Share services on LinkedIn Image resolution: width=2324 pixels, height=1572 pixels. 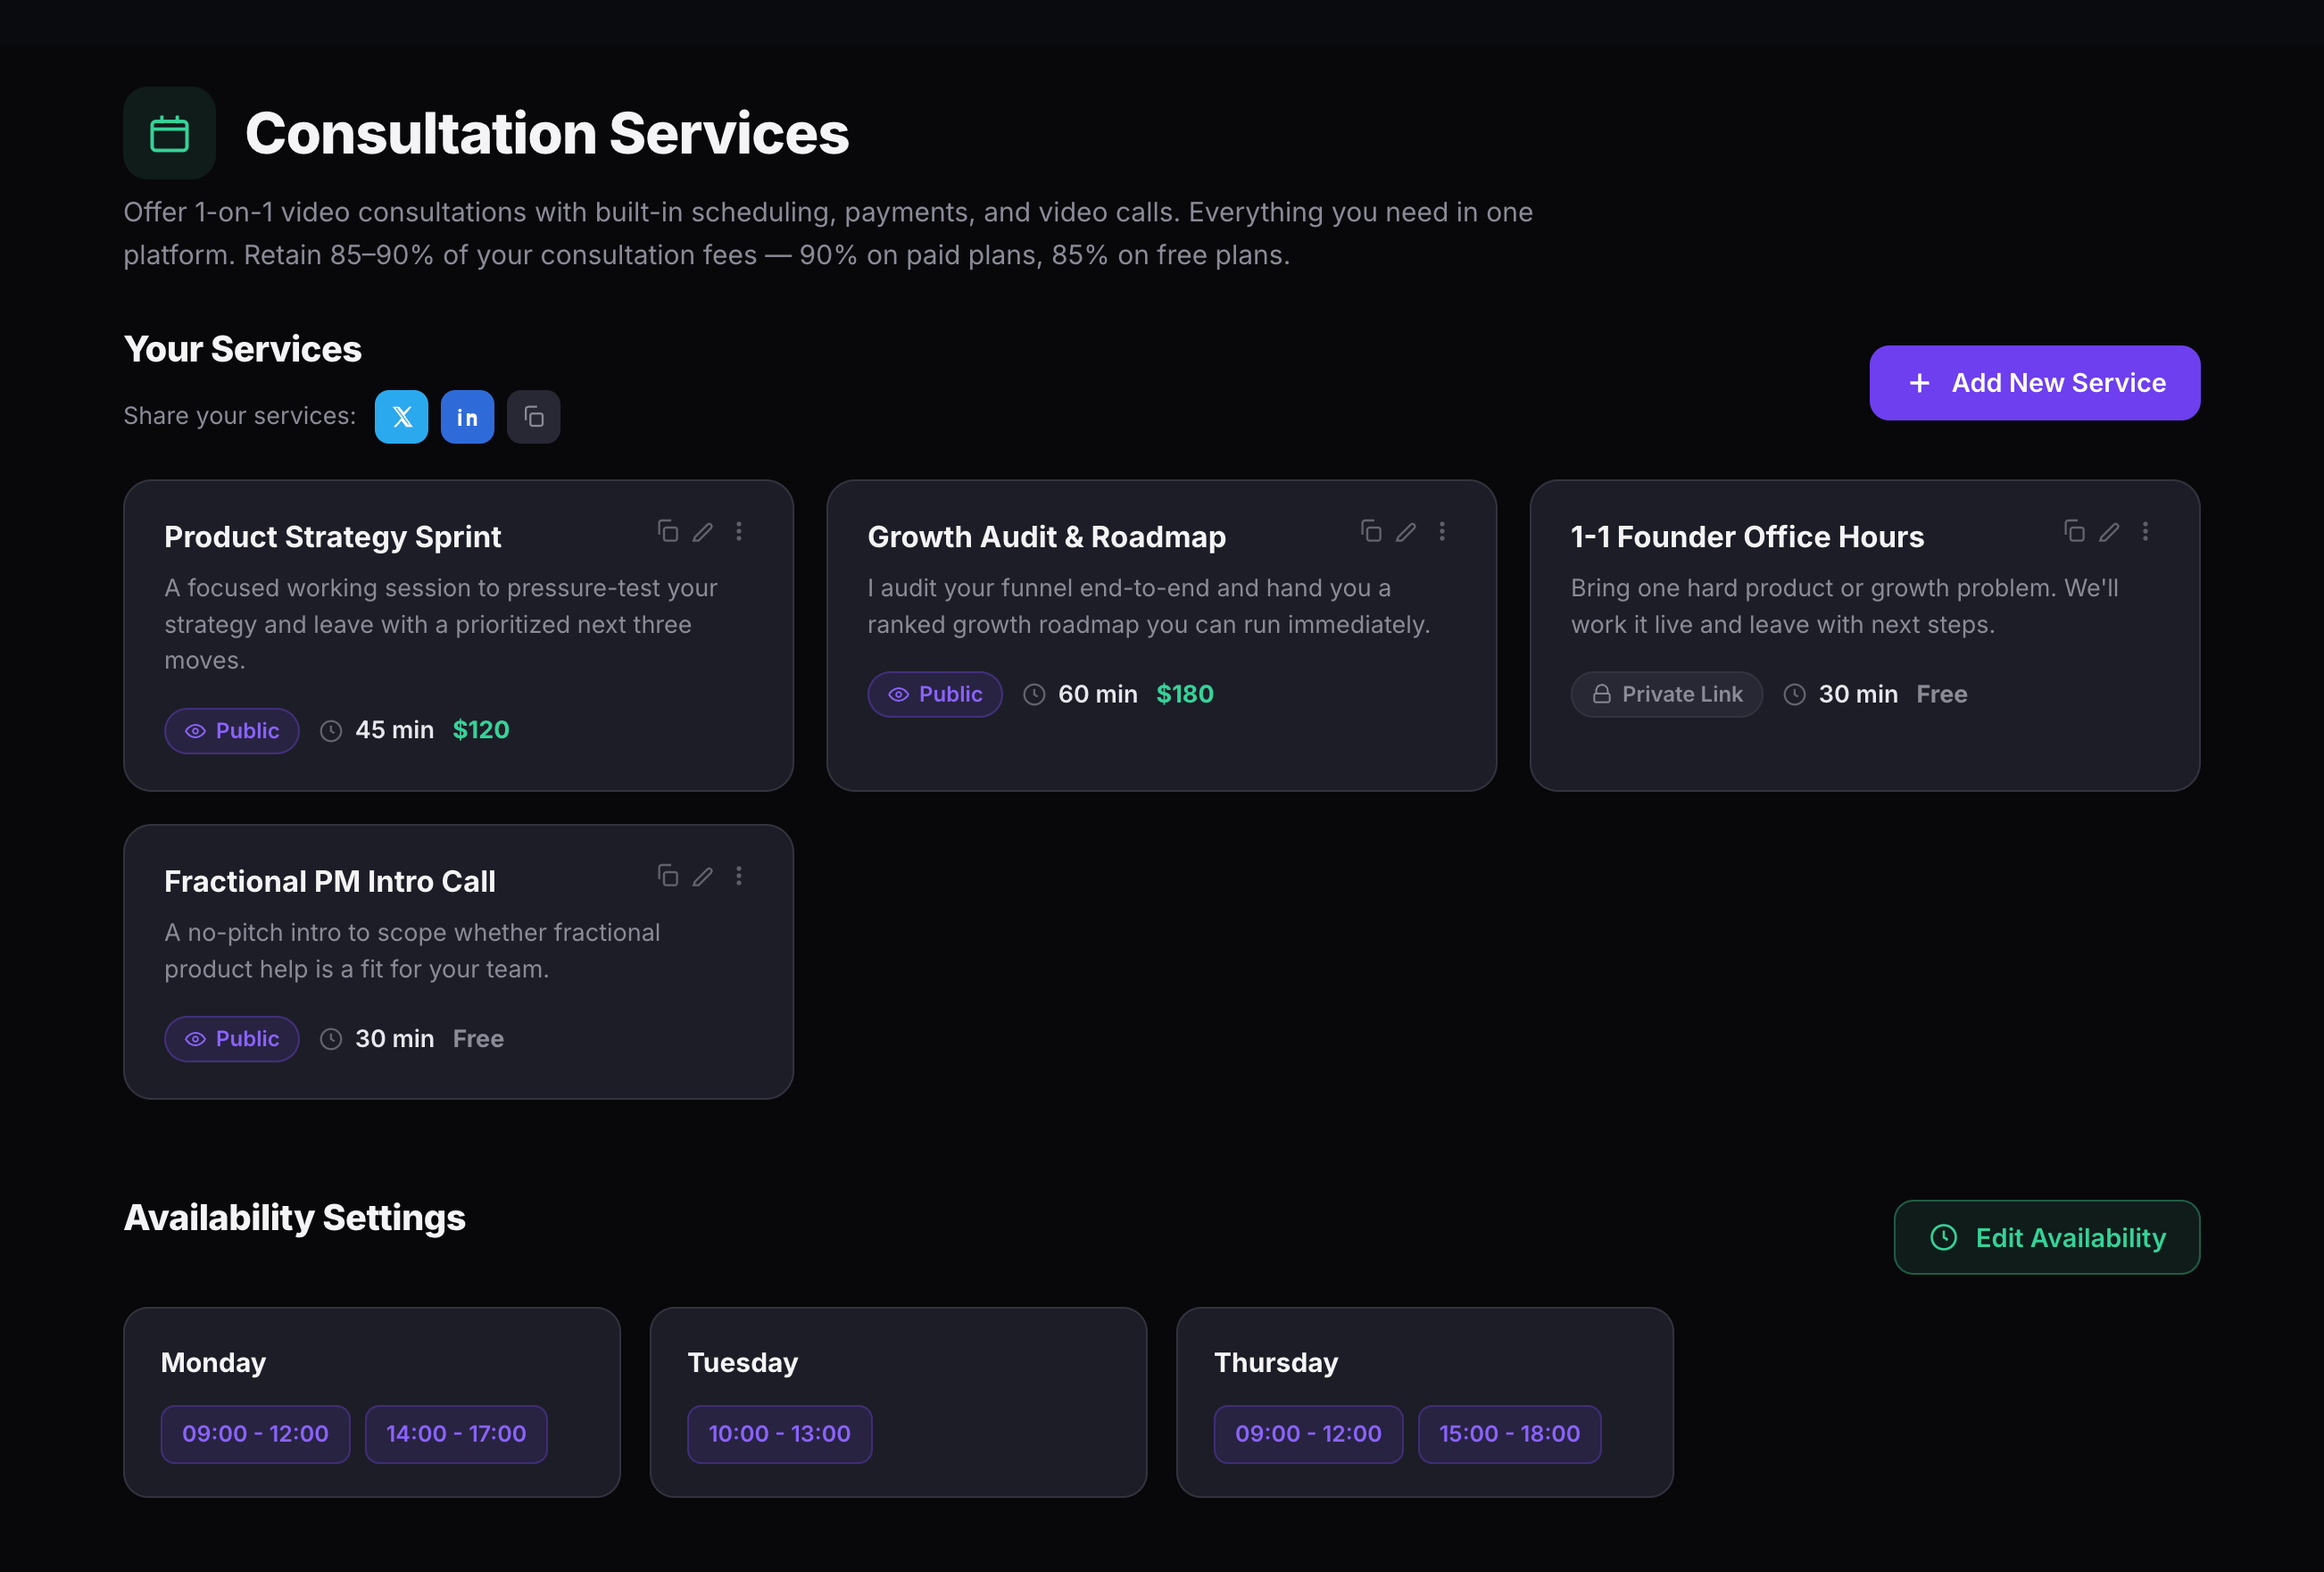(467, 417)
